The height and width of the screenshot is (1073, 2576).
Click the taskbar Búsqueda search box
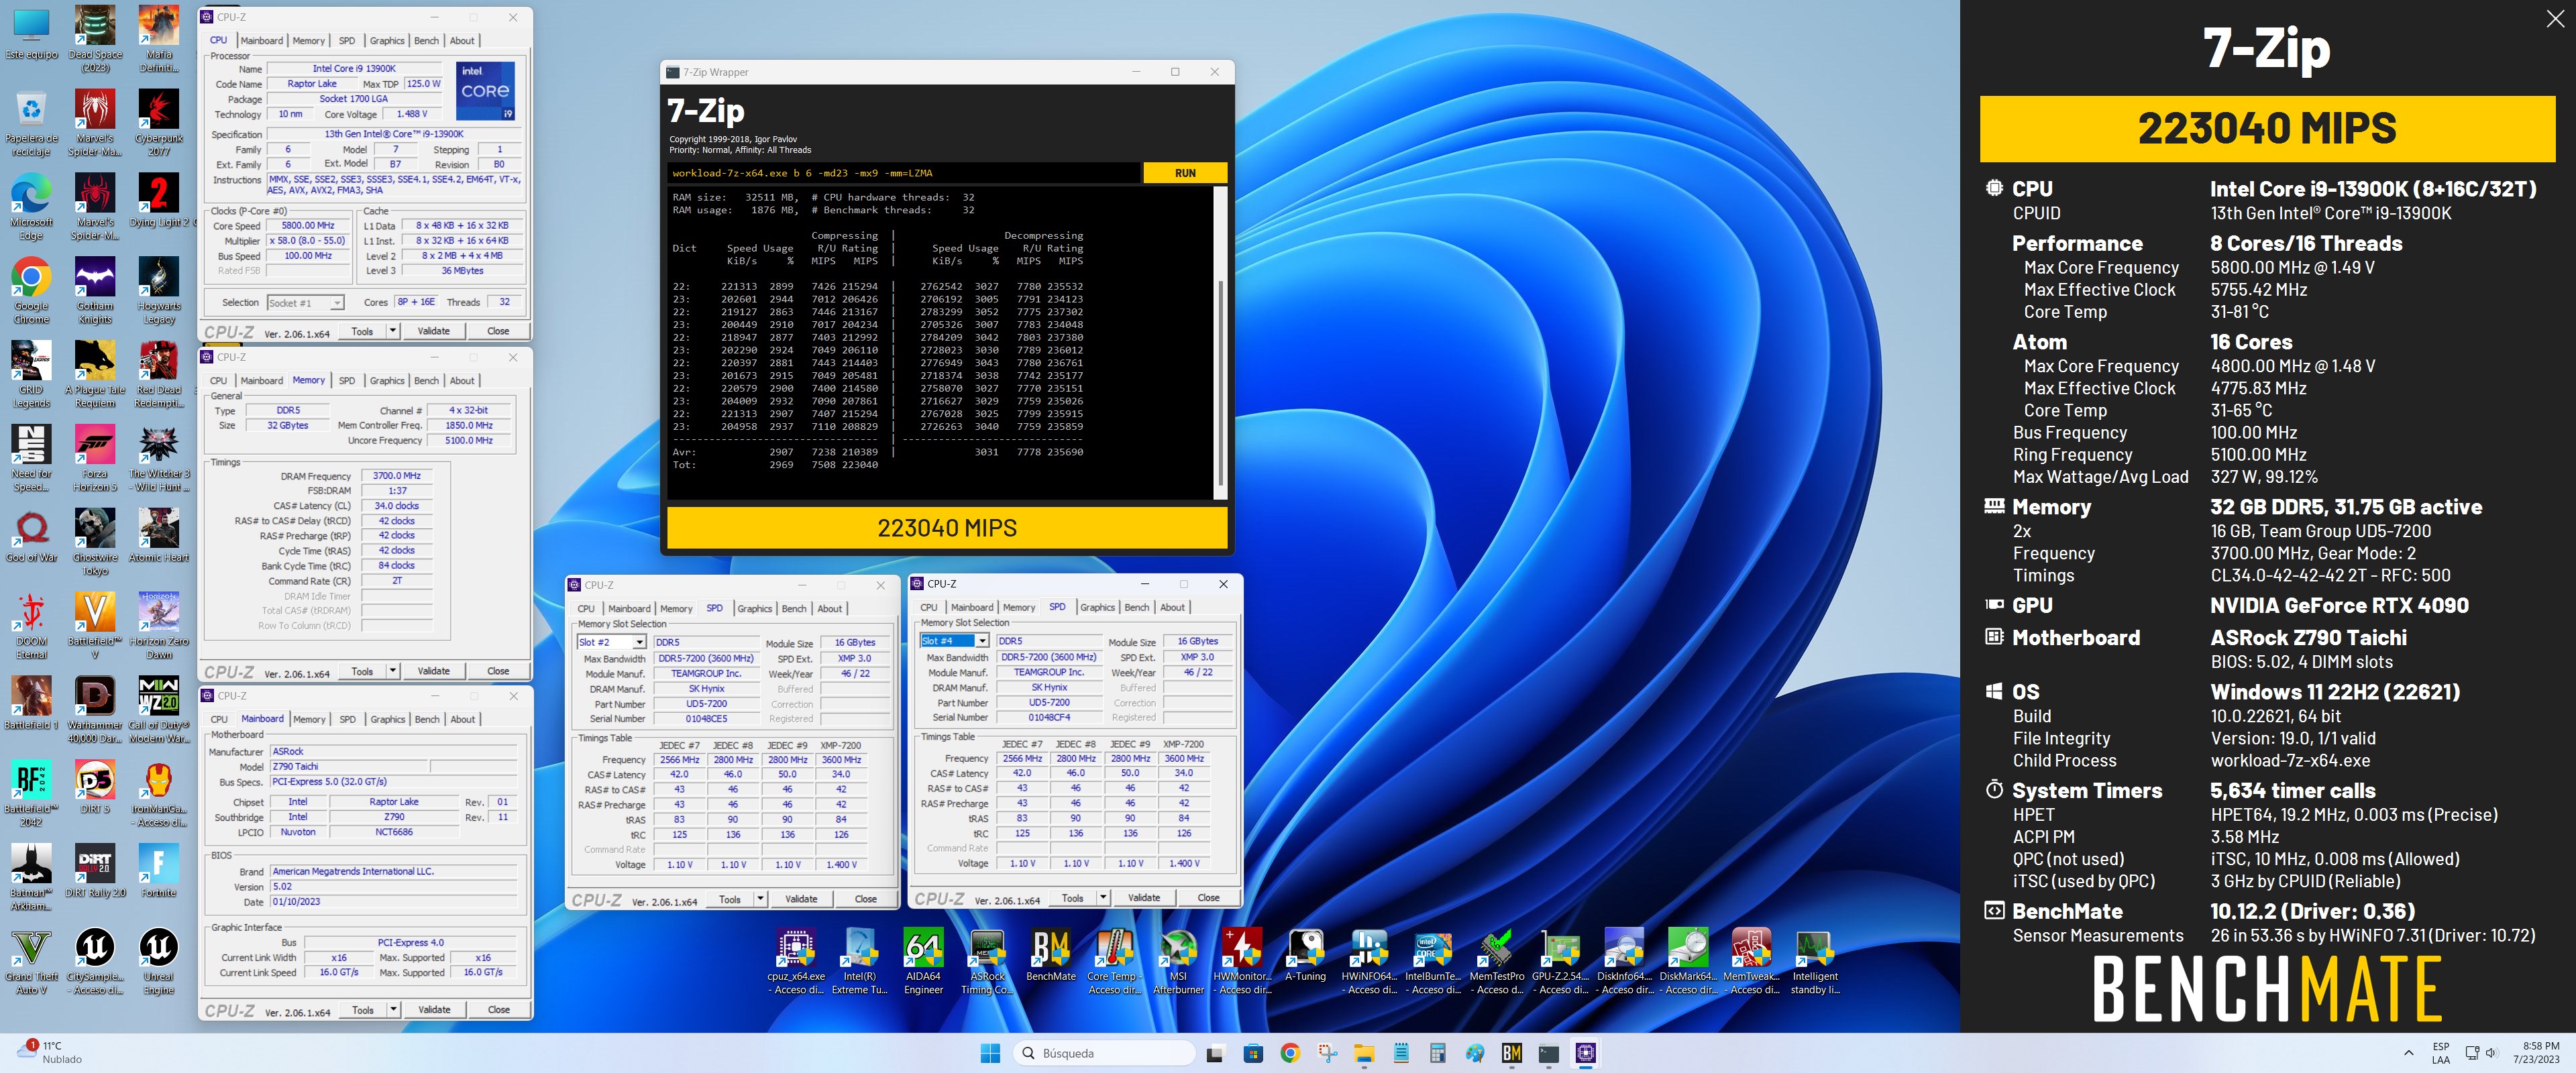tap(1103, 1053)
